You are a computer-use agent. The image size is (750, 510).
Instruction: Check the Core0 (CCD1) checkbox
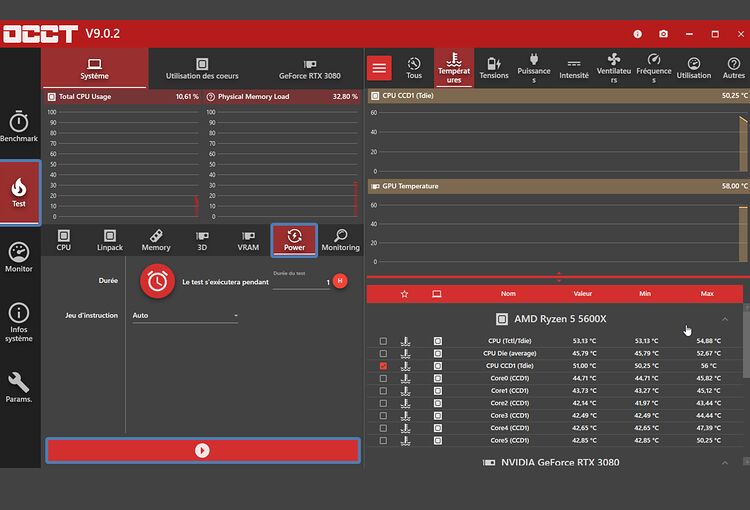(383, 378)
